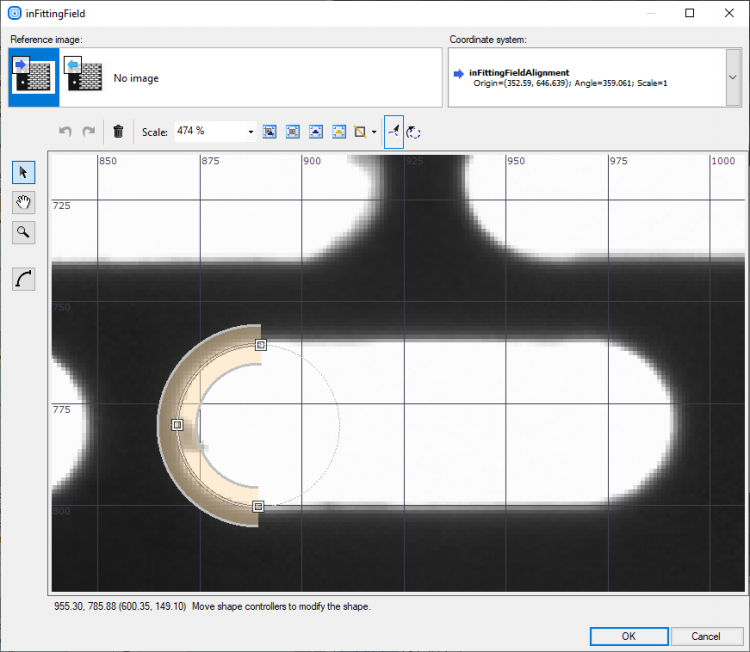
Task: Toggle the highlighted axes display button
Action: pyautogui.click(x=394, y=131)
